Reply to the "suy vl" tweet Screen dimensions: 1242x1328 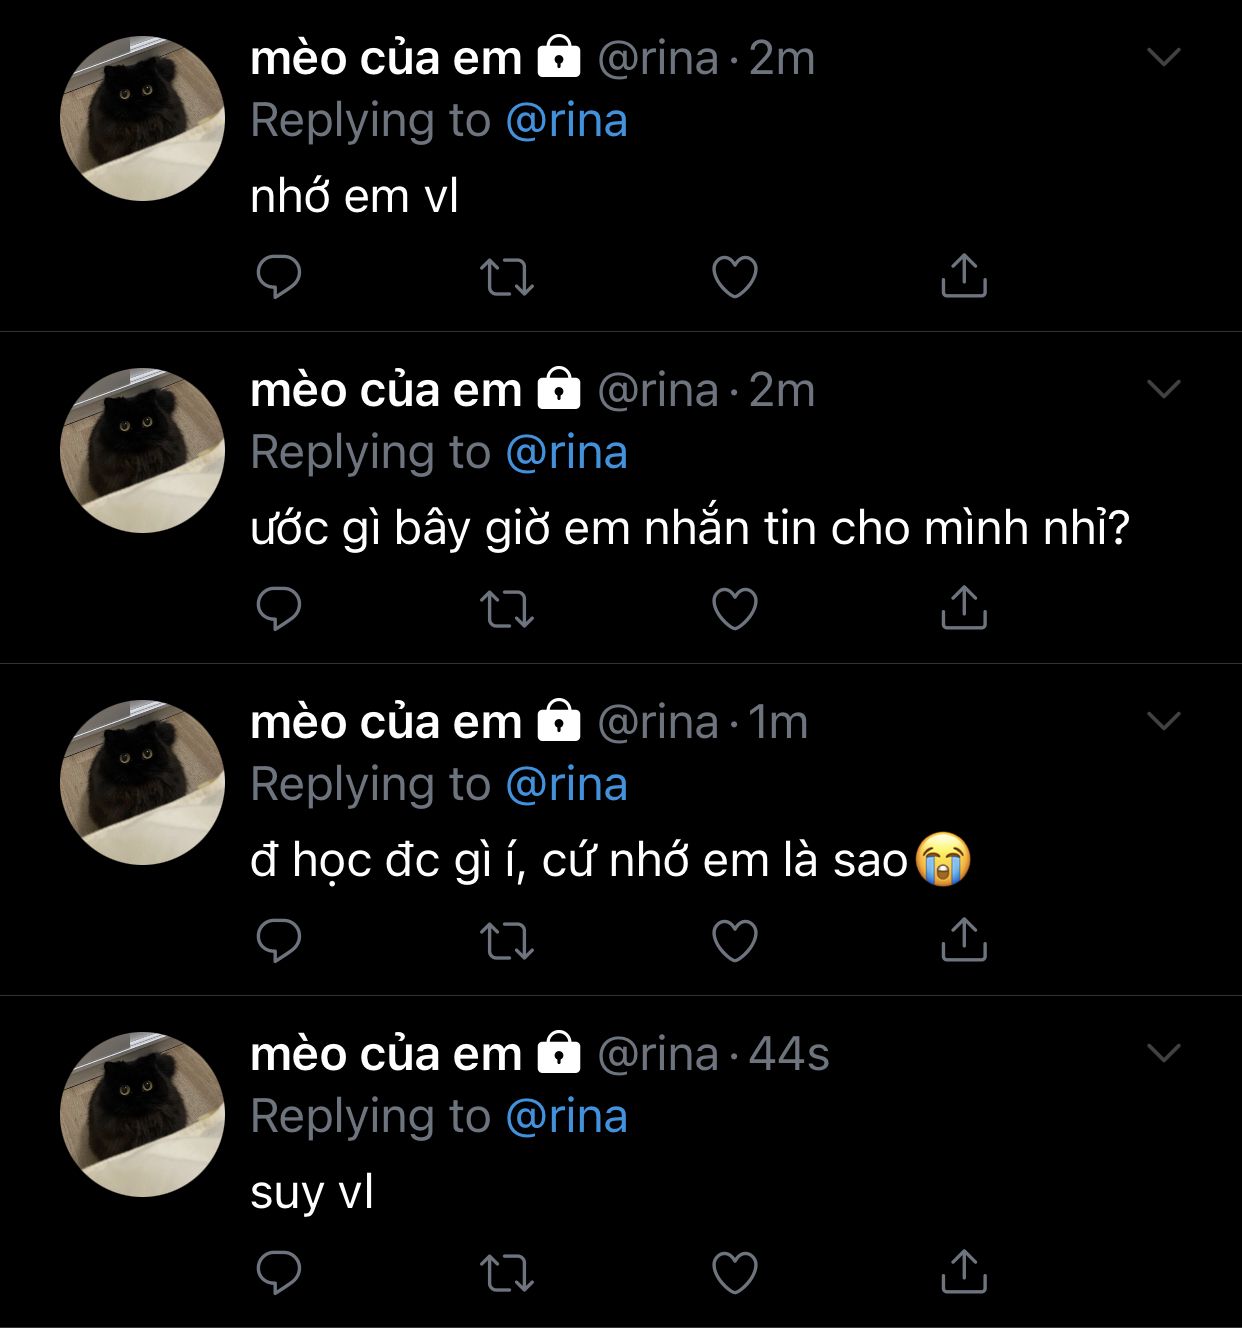click(x=279, y=1273)
